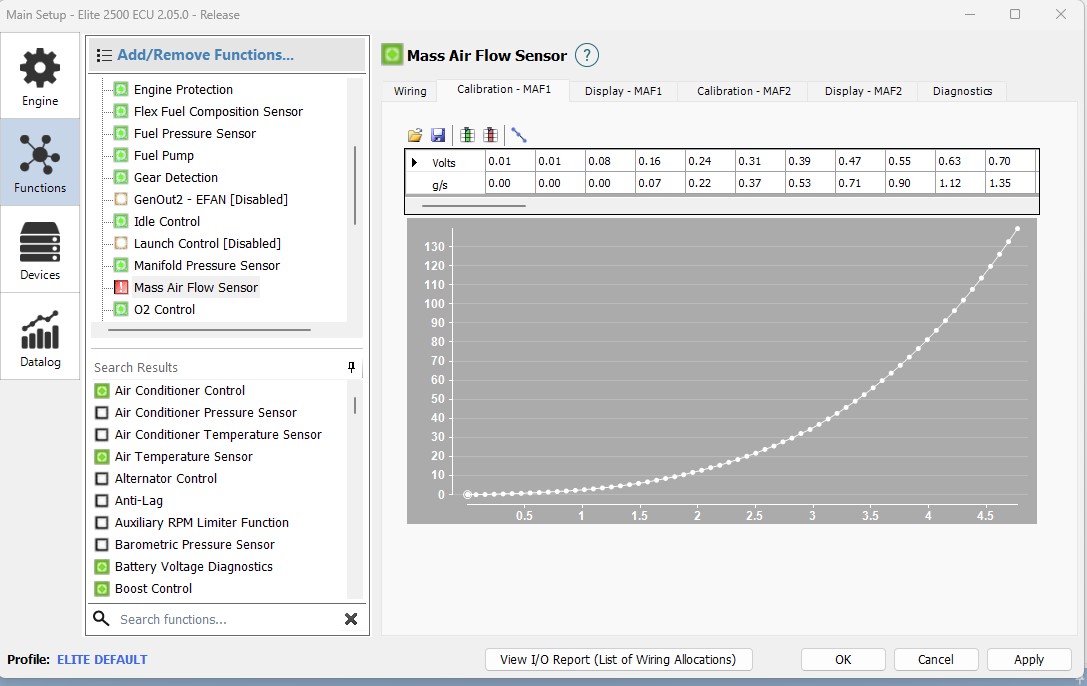This screenshot has height=686, width=1087.
Task: Enable Air Conditioner Temperature Sensor checkbox
Action: tap(102, 434)
